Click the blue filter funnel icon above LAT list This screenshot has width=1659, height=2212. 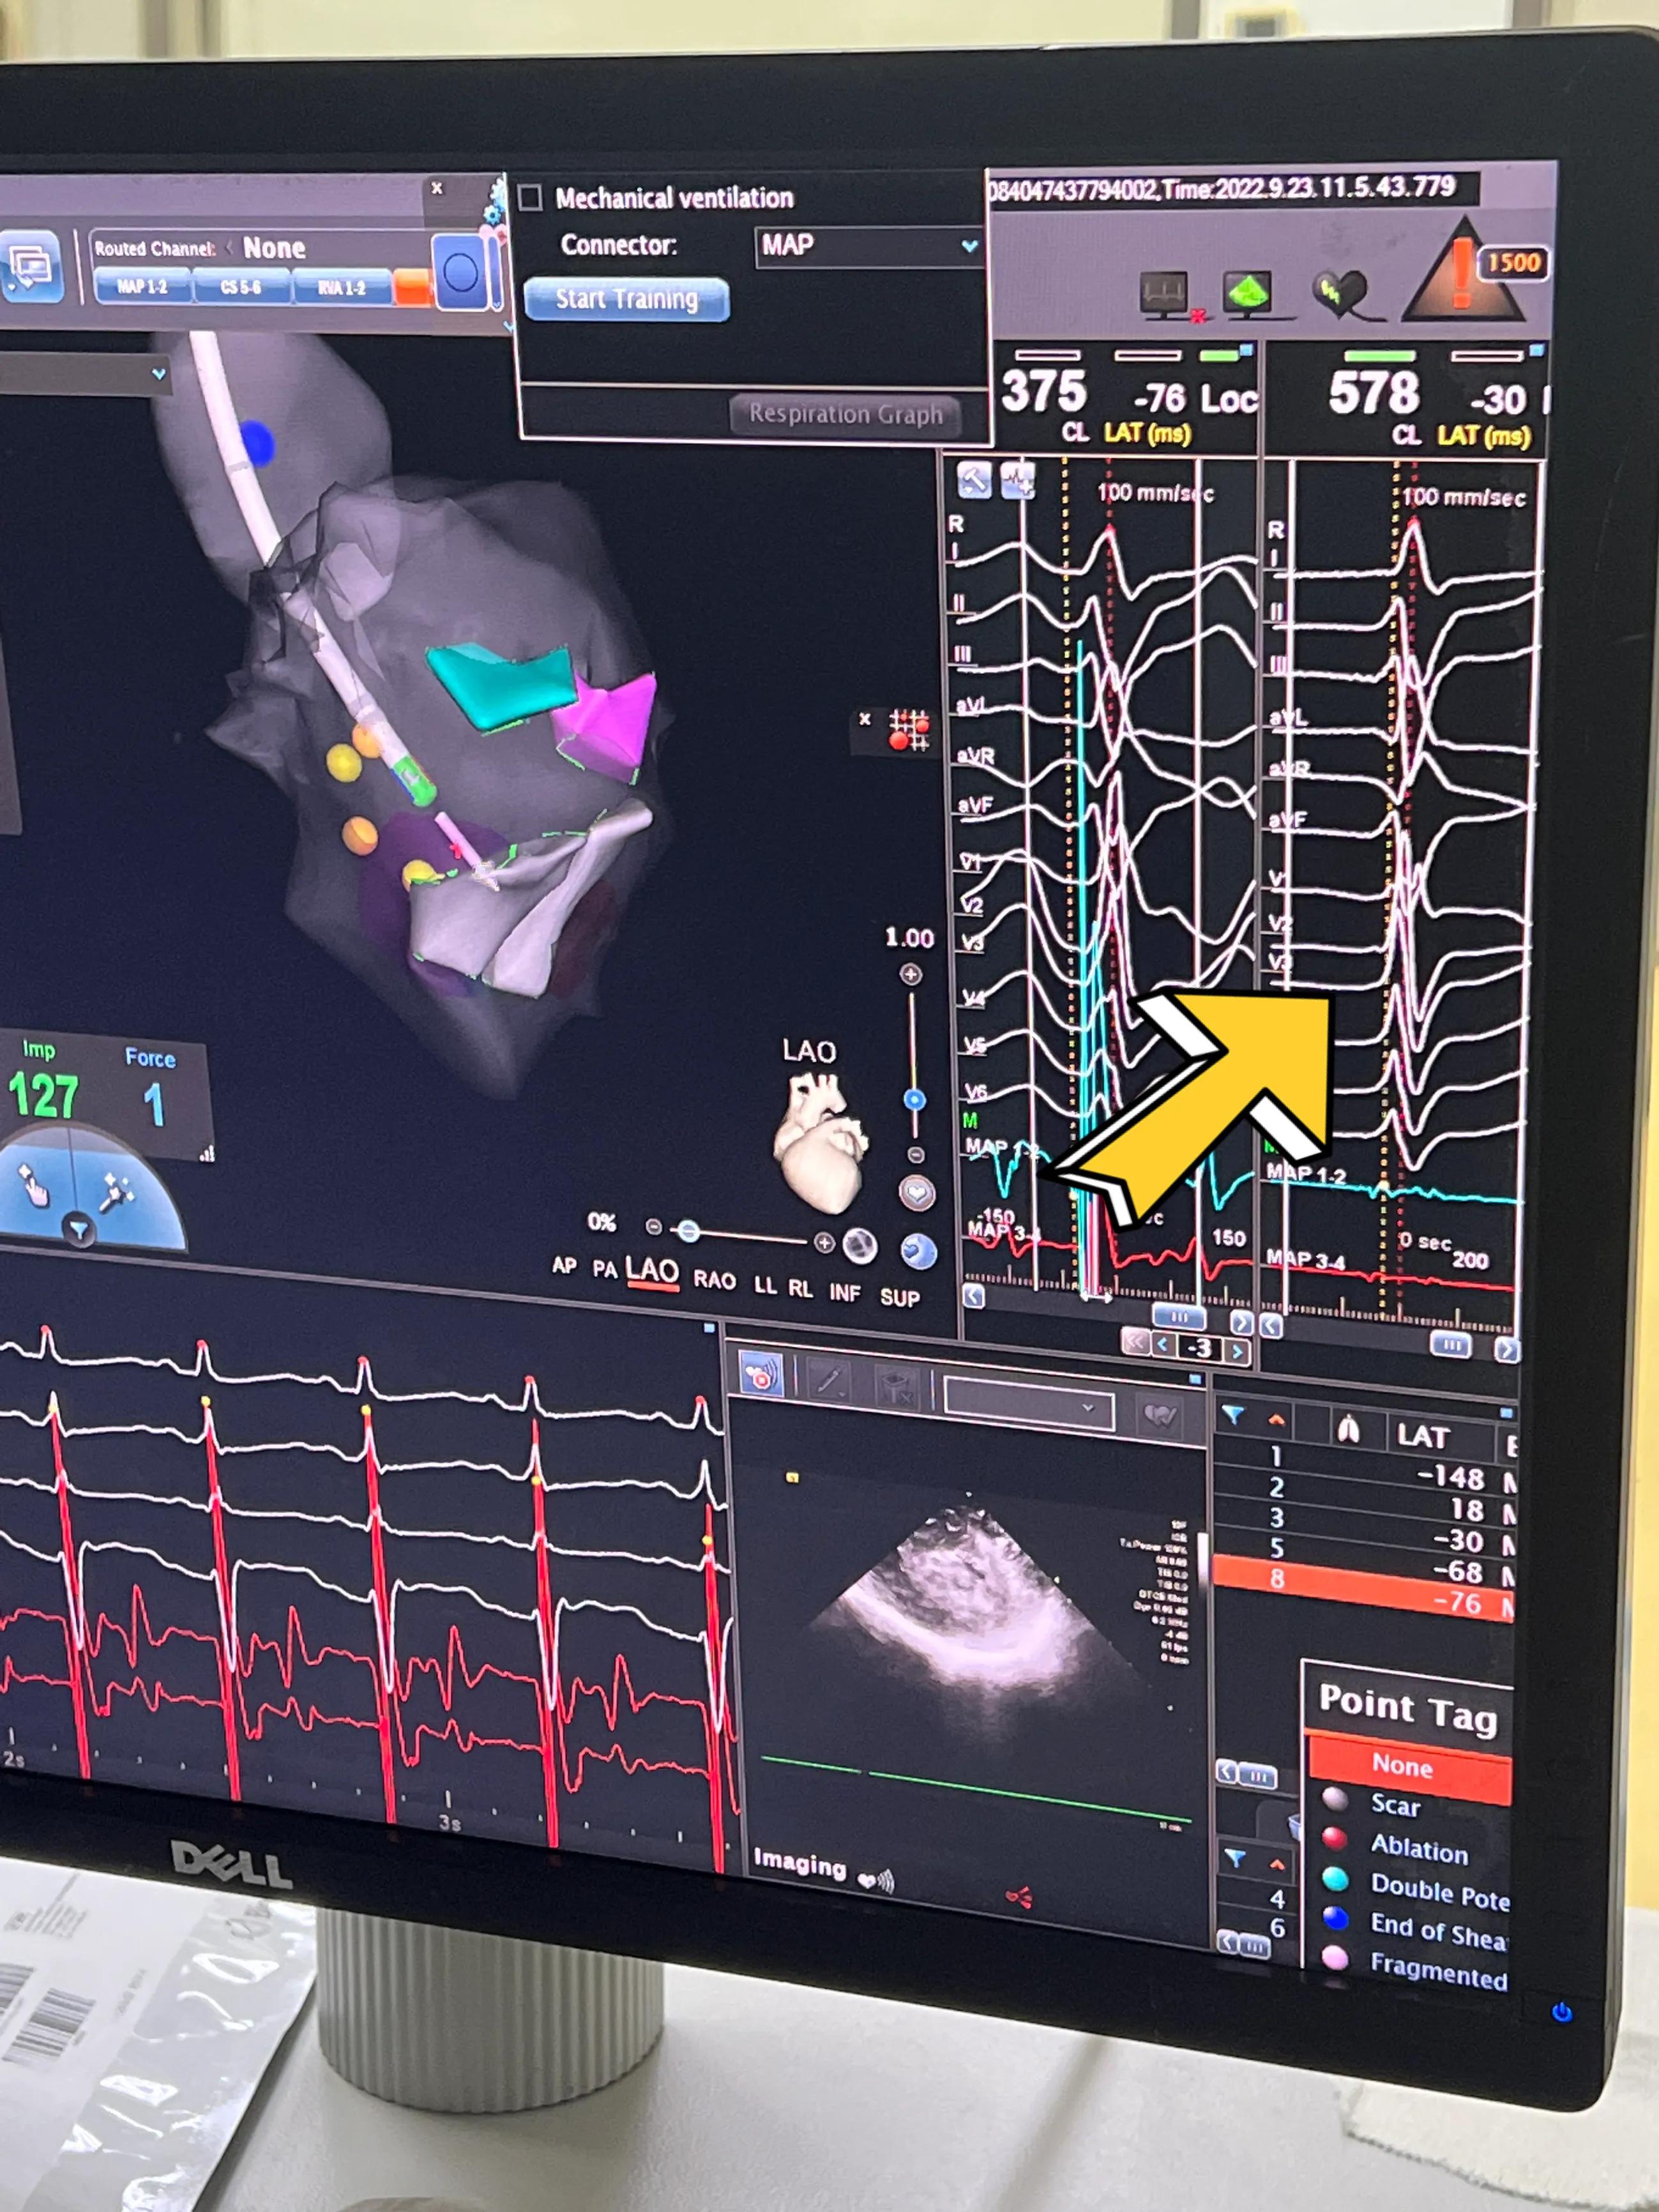(x=1233, y=1415)
